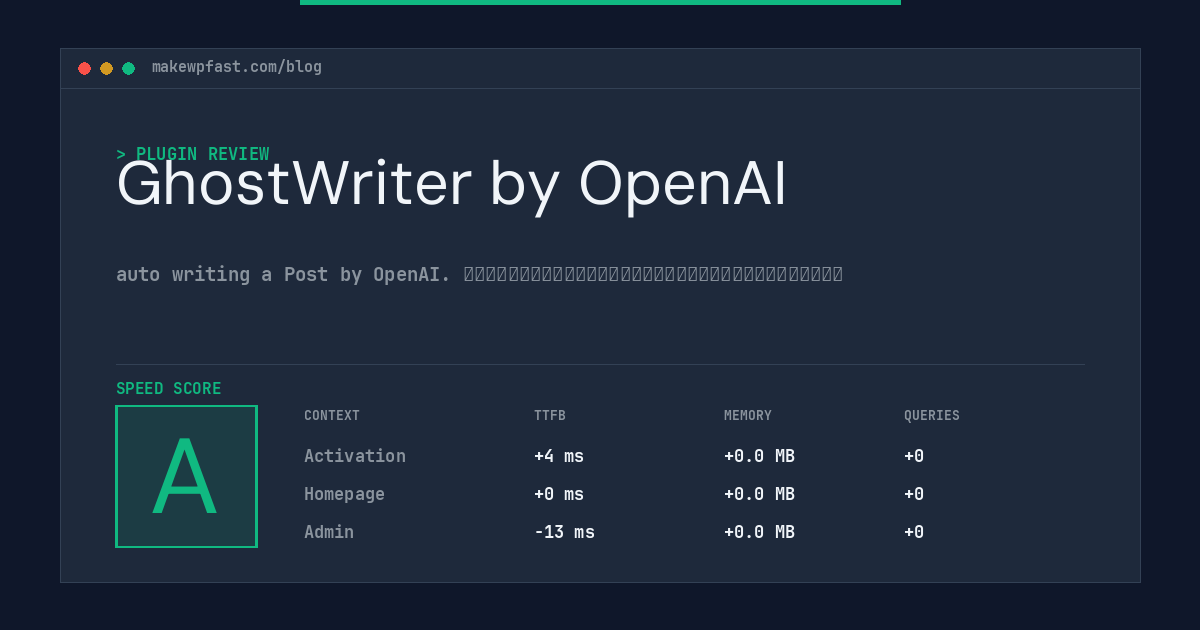
Task: Click the 'Activation' row label
Action: 355,456
